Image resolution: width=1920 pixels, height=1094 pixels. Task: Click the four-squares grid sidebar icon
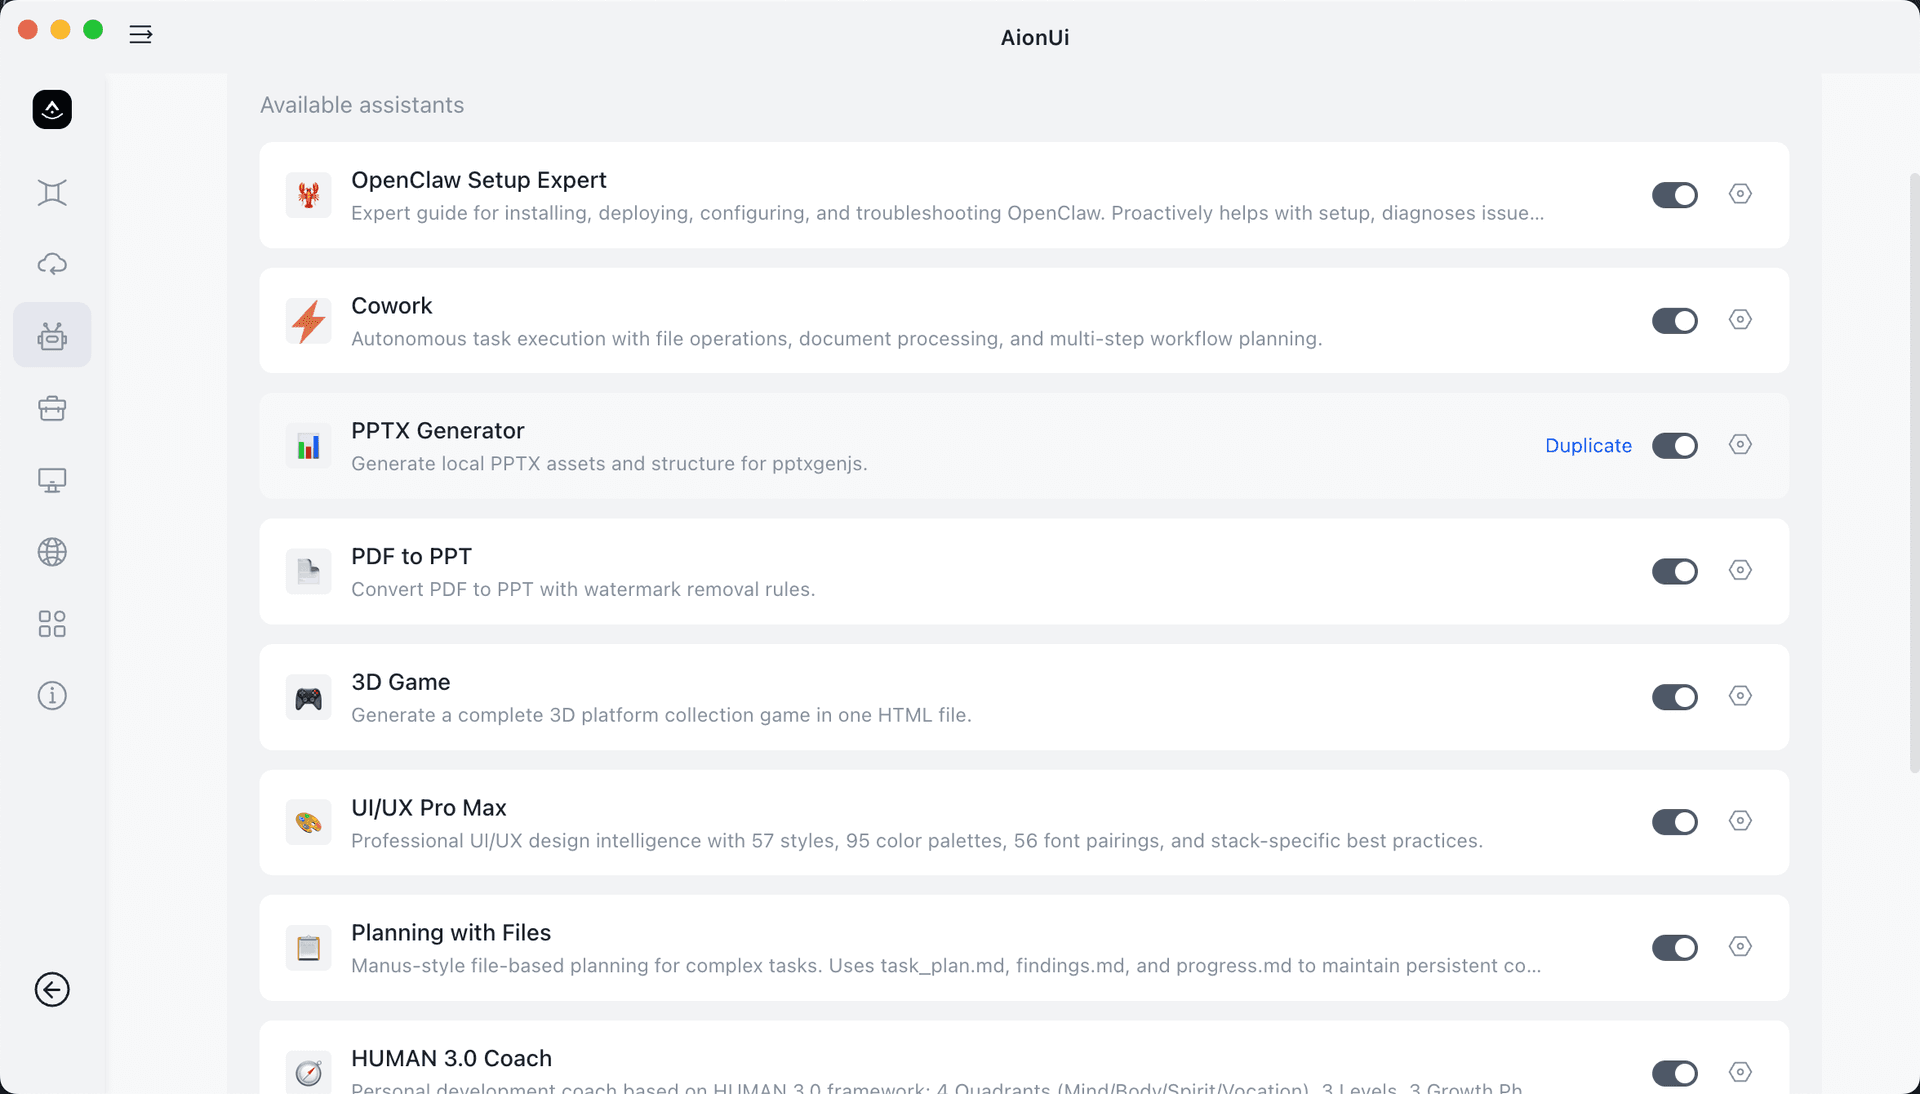point(52,624)
